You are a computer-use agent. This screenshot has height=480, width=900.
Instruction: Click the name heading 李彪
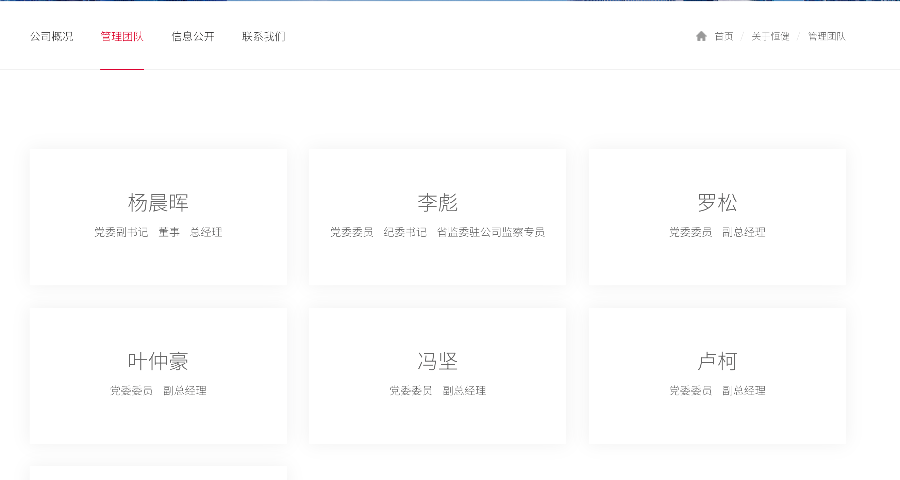click(x=437, y=203)
